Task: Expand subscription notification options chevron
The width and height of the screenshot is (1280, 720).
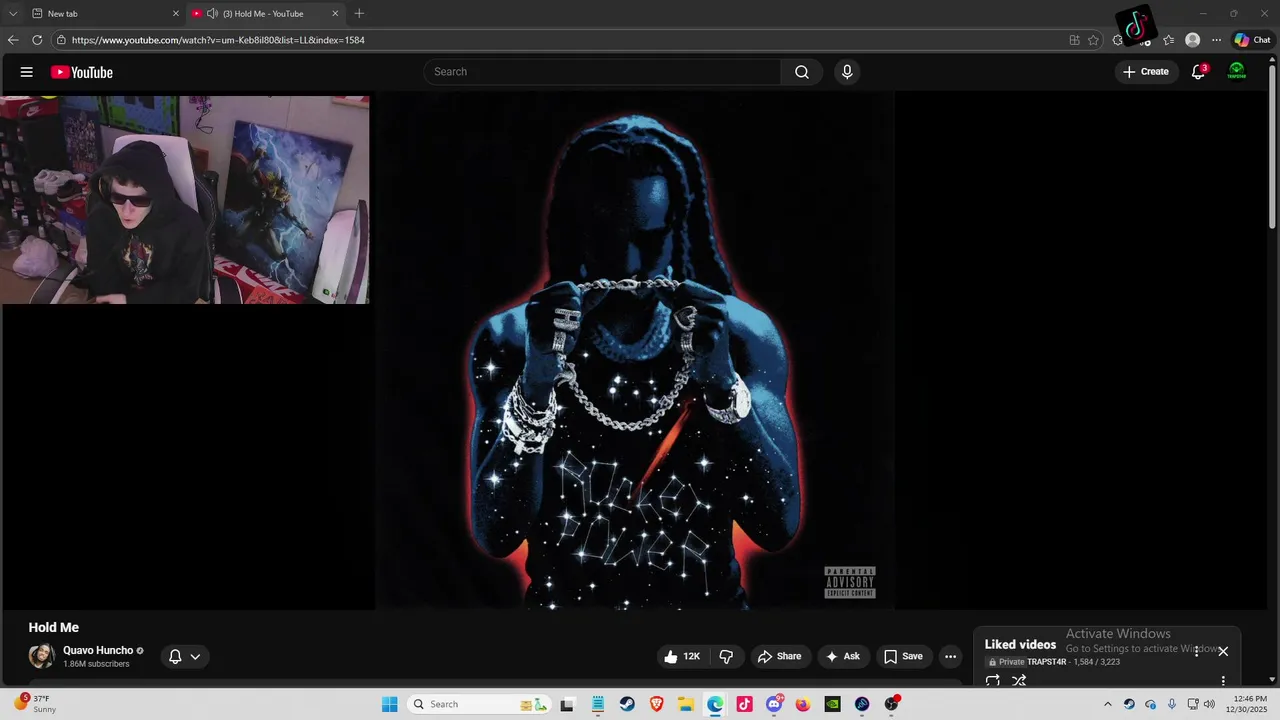Action: click(x=195, y=657)
